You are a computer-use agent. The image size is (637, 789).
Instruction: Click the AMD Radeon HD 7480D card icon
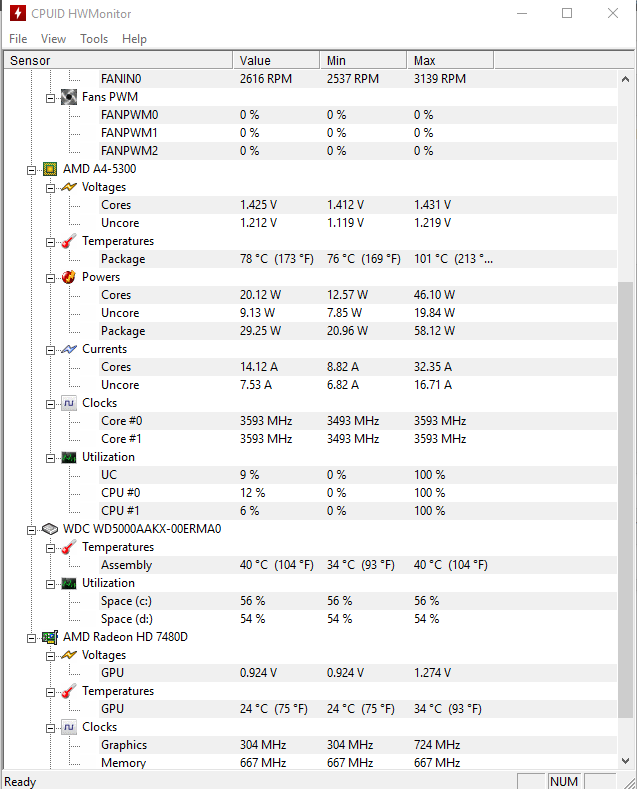50,637
